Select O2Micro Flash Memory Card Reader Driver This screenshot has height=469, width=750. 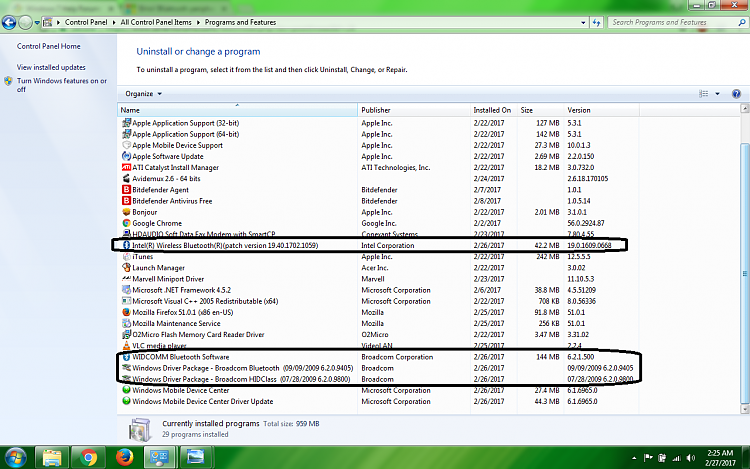(x=378, y=335)
